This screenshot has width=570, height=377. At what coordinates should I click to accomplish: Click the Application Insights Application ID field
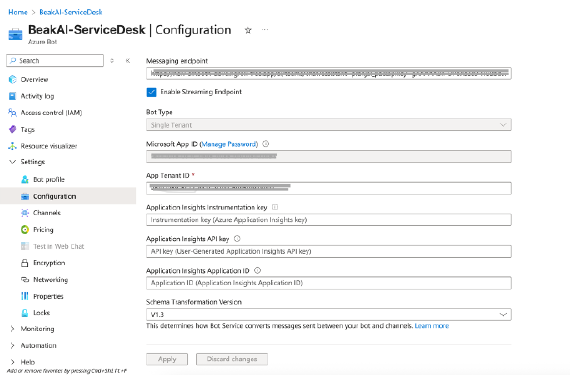point(329,283)
